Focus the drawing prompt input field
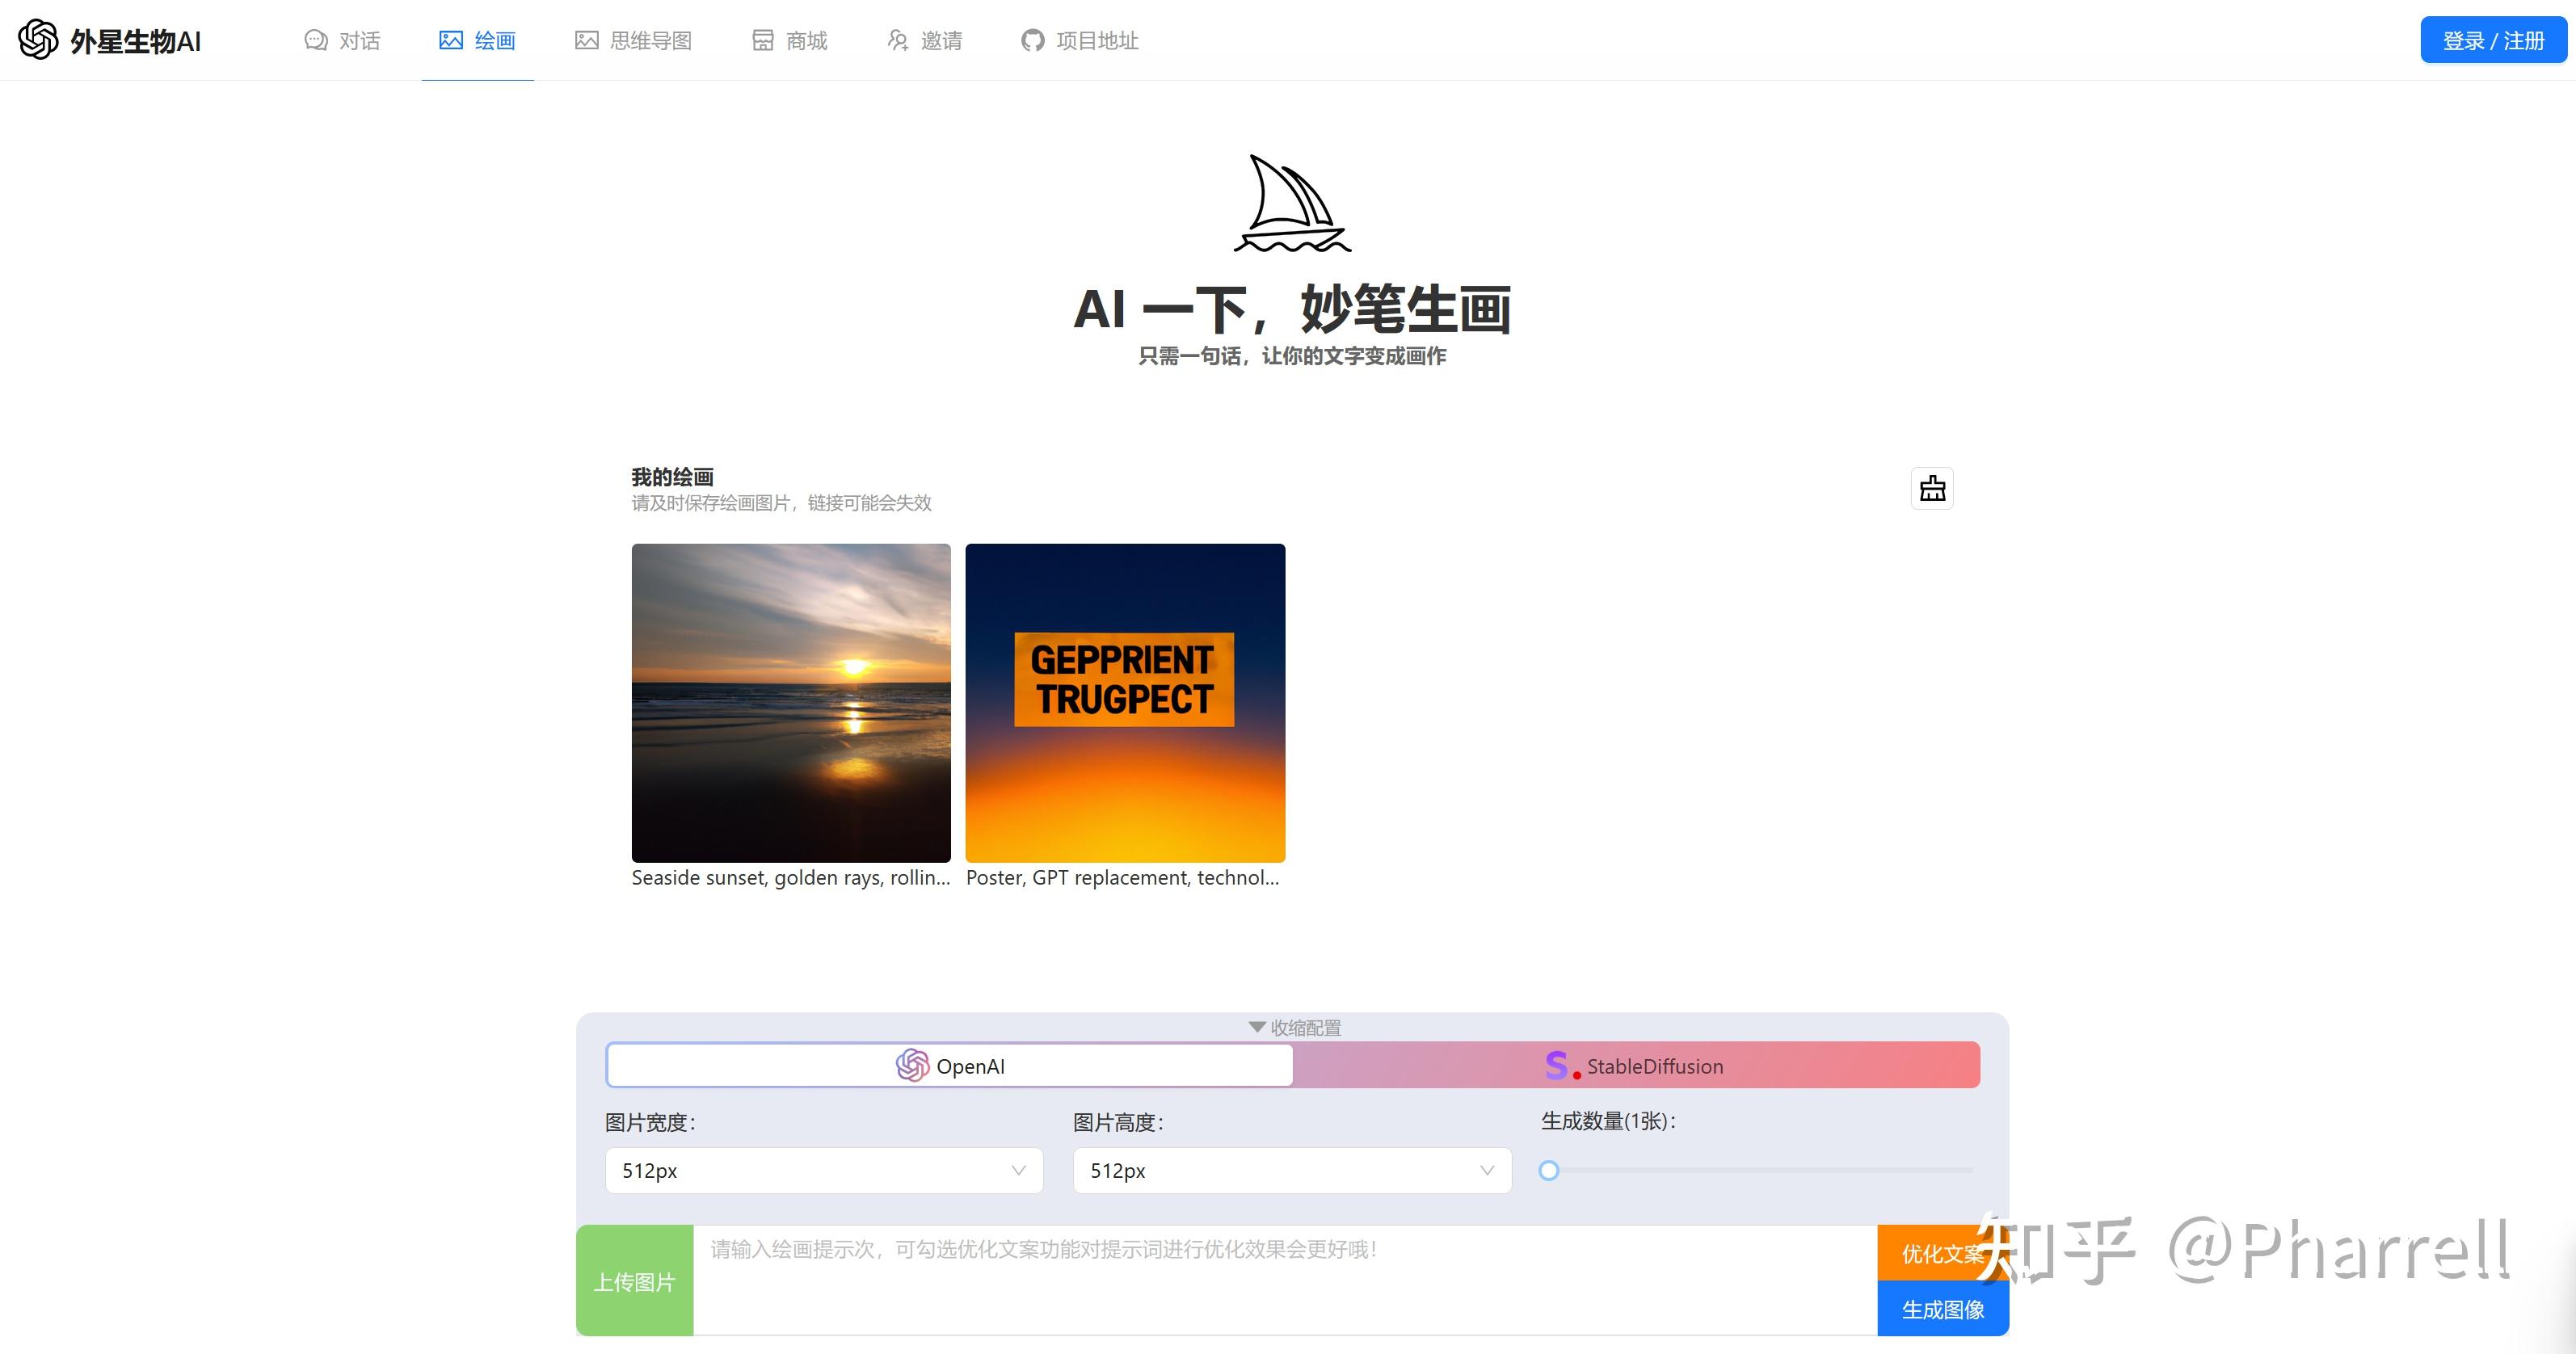This screenshot has width=2576, height=1354. pos(1285,1280)
